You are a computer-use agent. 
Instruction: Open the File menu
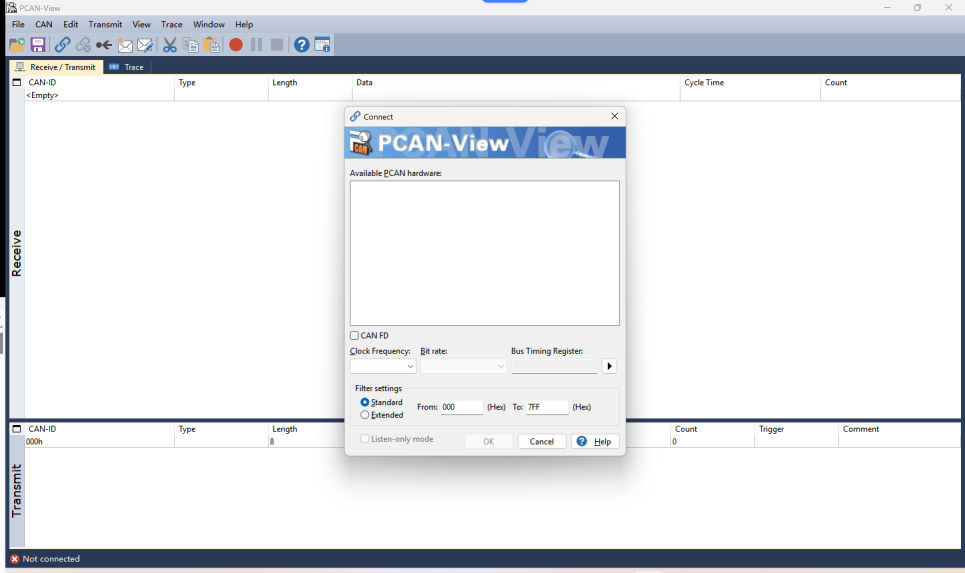[18, 24]
